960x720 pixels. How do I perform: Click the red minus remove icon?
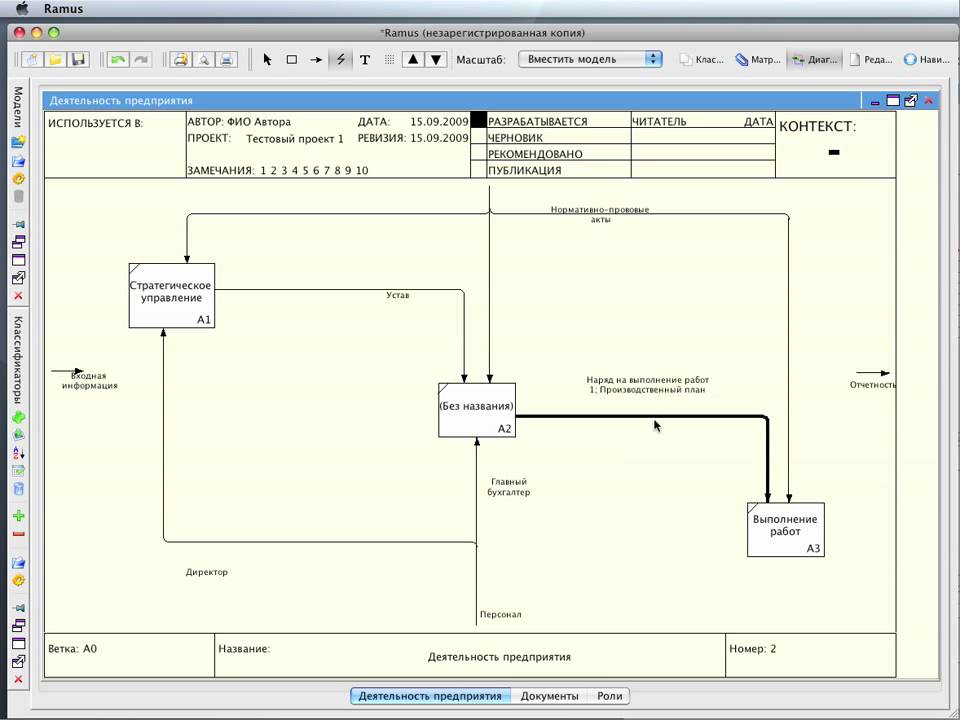coord(18,534)
